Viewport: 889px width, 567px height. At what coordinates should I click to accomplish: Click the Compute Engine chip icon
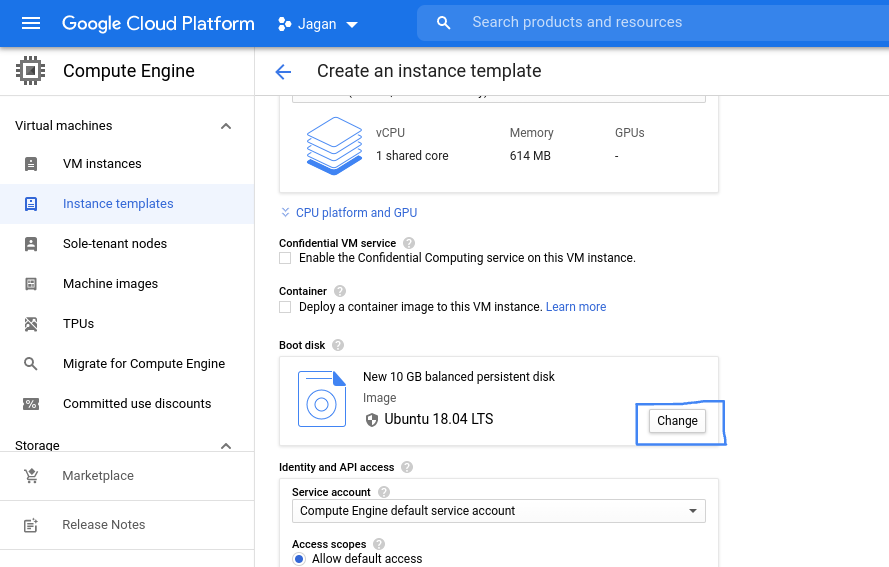31,70
